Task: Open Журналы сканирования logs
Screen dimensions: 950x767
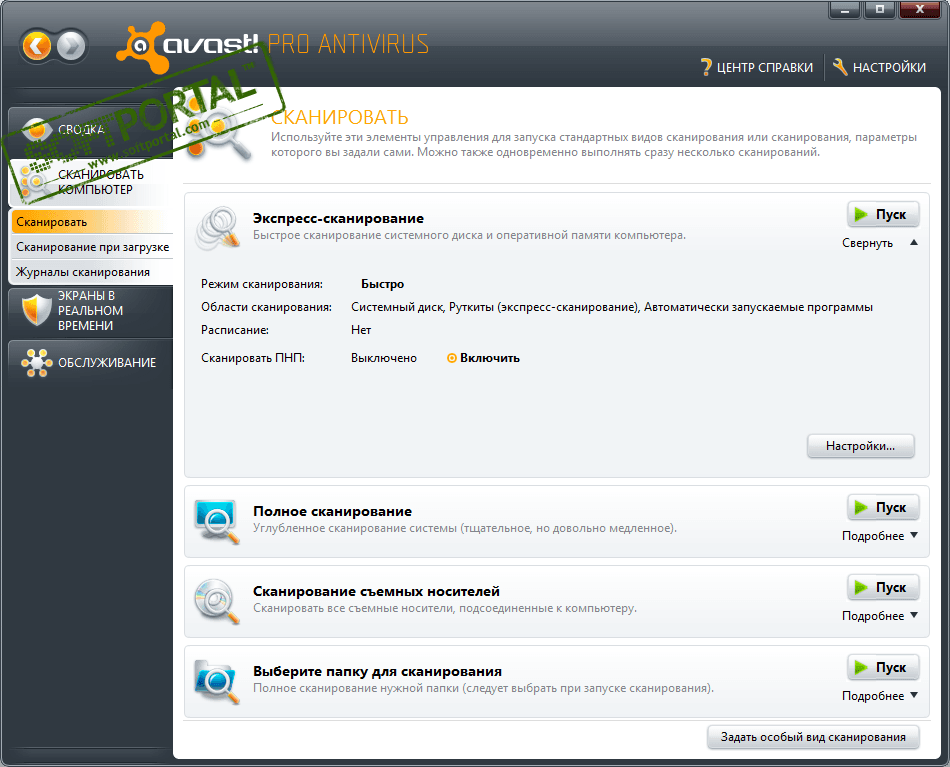Action: pyautogui.click(x=92, y=272)
